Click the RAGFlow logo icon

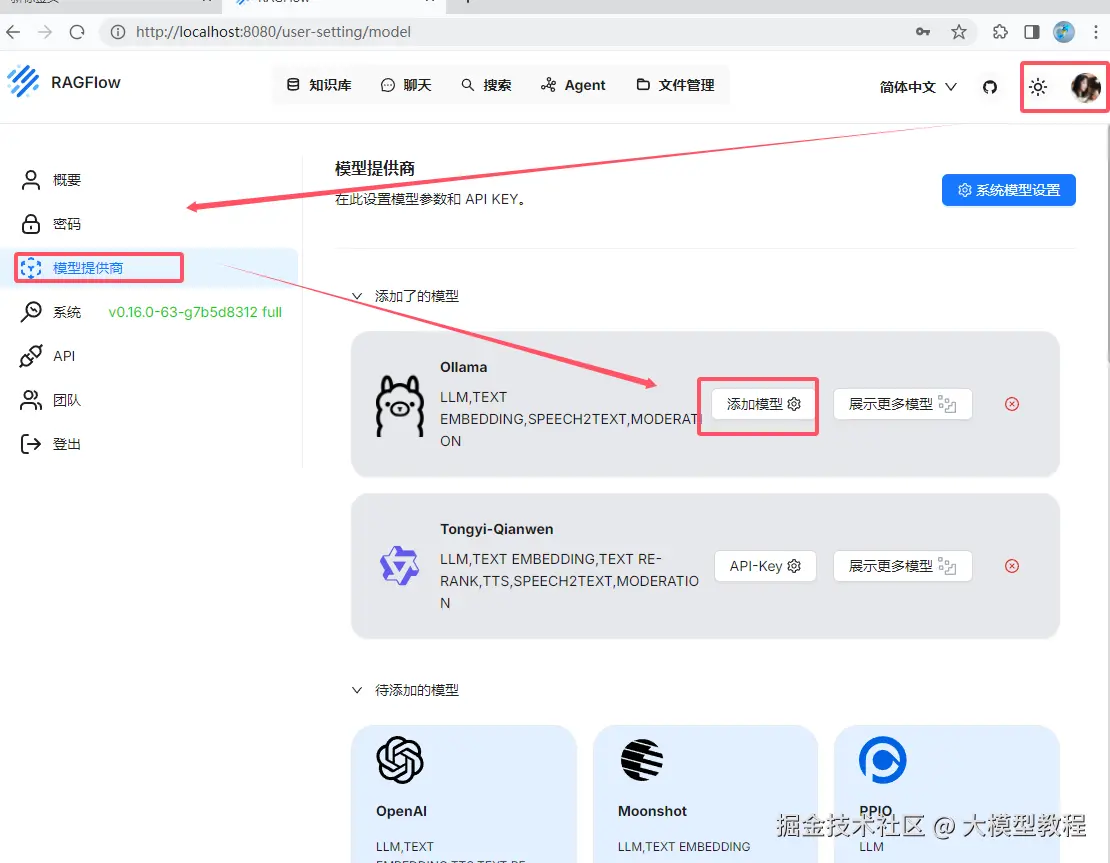click(23, 81)
